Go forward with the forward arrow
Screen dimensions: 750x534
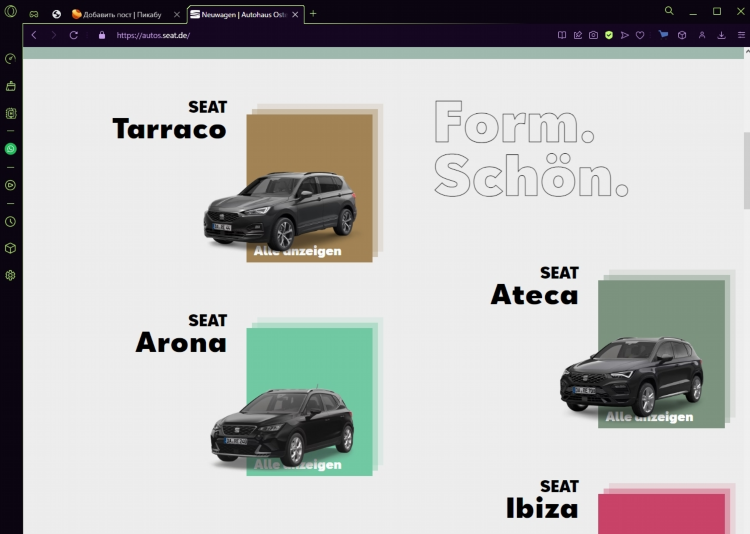[x=53, y=35]
